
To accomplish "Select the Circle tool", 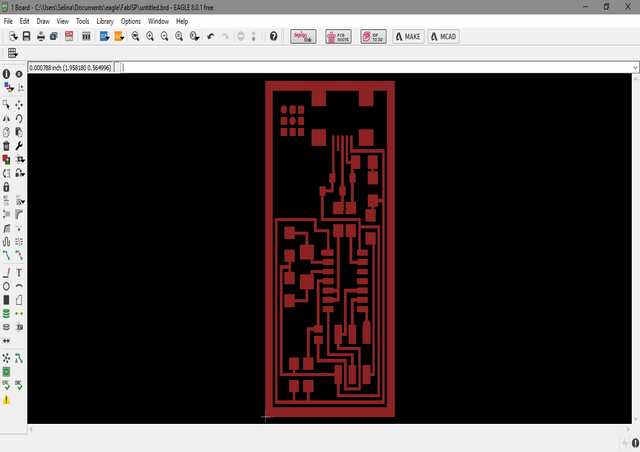I will click(x=6, y=286).
